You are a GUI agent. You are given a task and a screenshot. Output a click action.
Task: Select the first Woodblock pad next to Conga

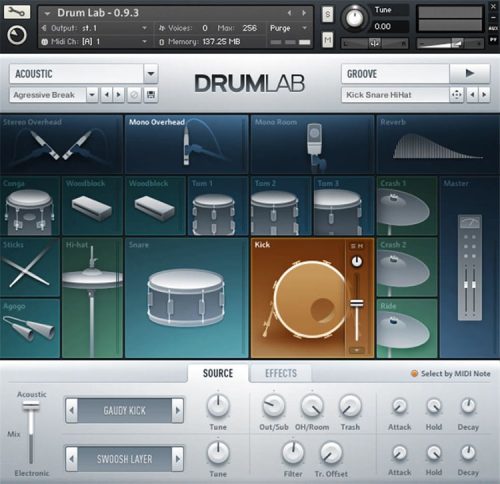[92, 206]
